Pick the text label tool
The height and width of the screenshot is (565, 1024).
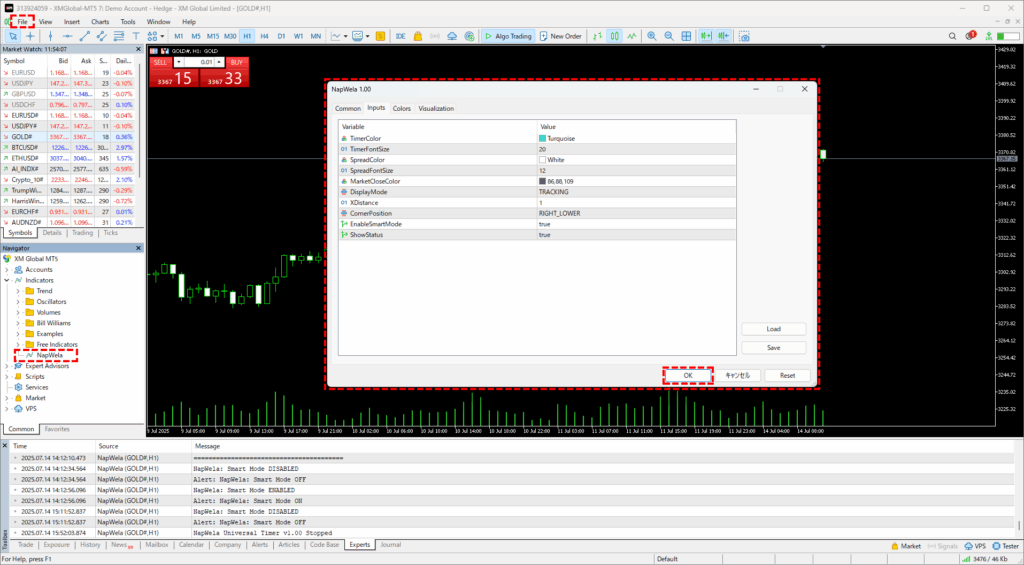tap(135, 37)
